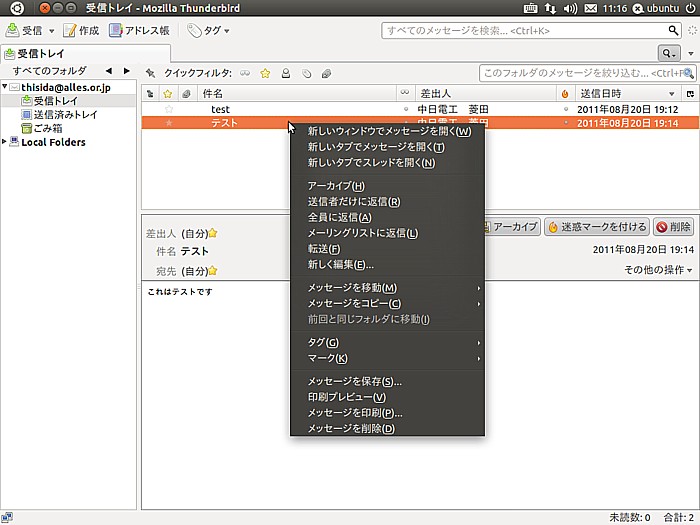
Task: Select ごみ箱 trash folder
Action: pos(42,129)
